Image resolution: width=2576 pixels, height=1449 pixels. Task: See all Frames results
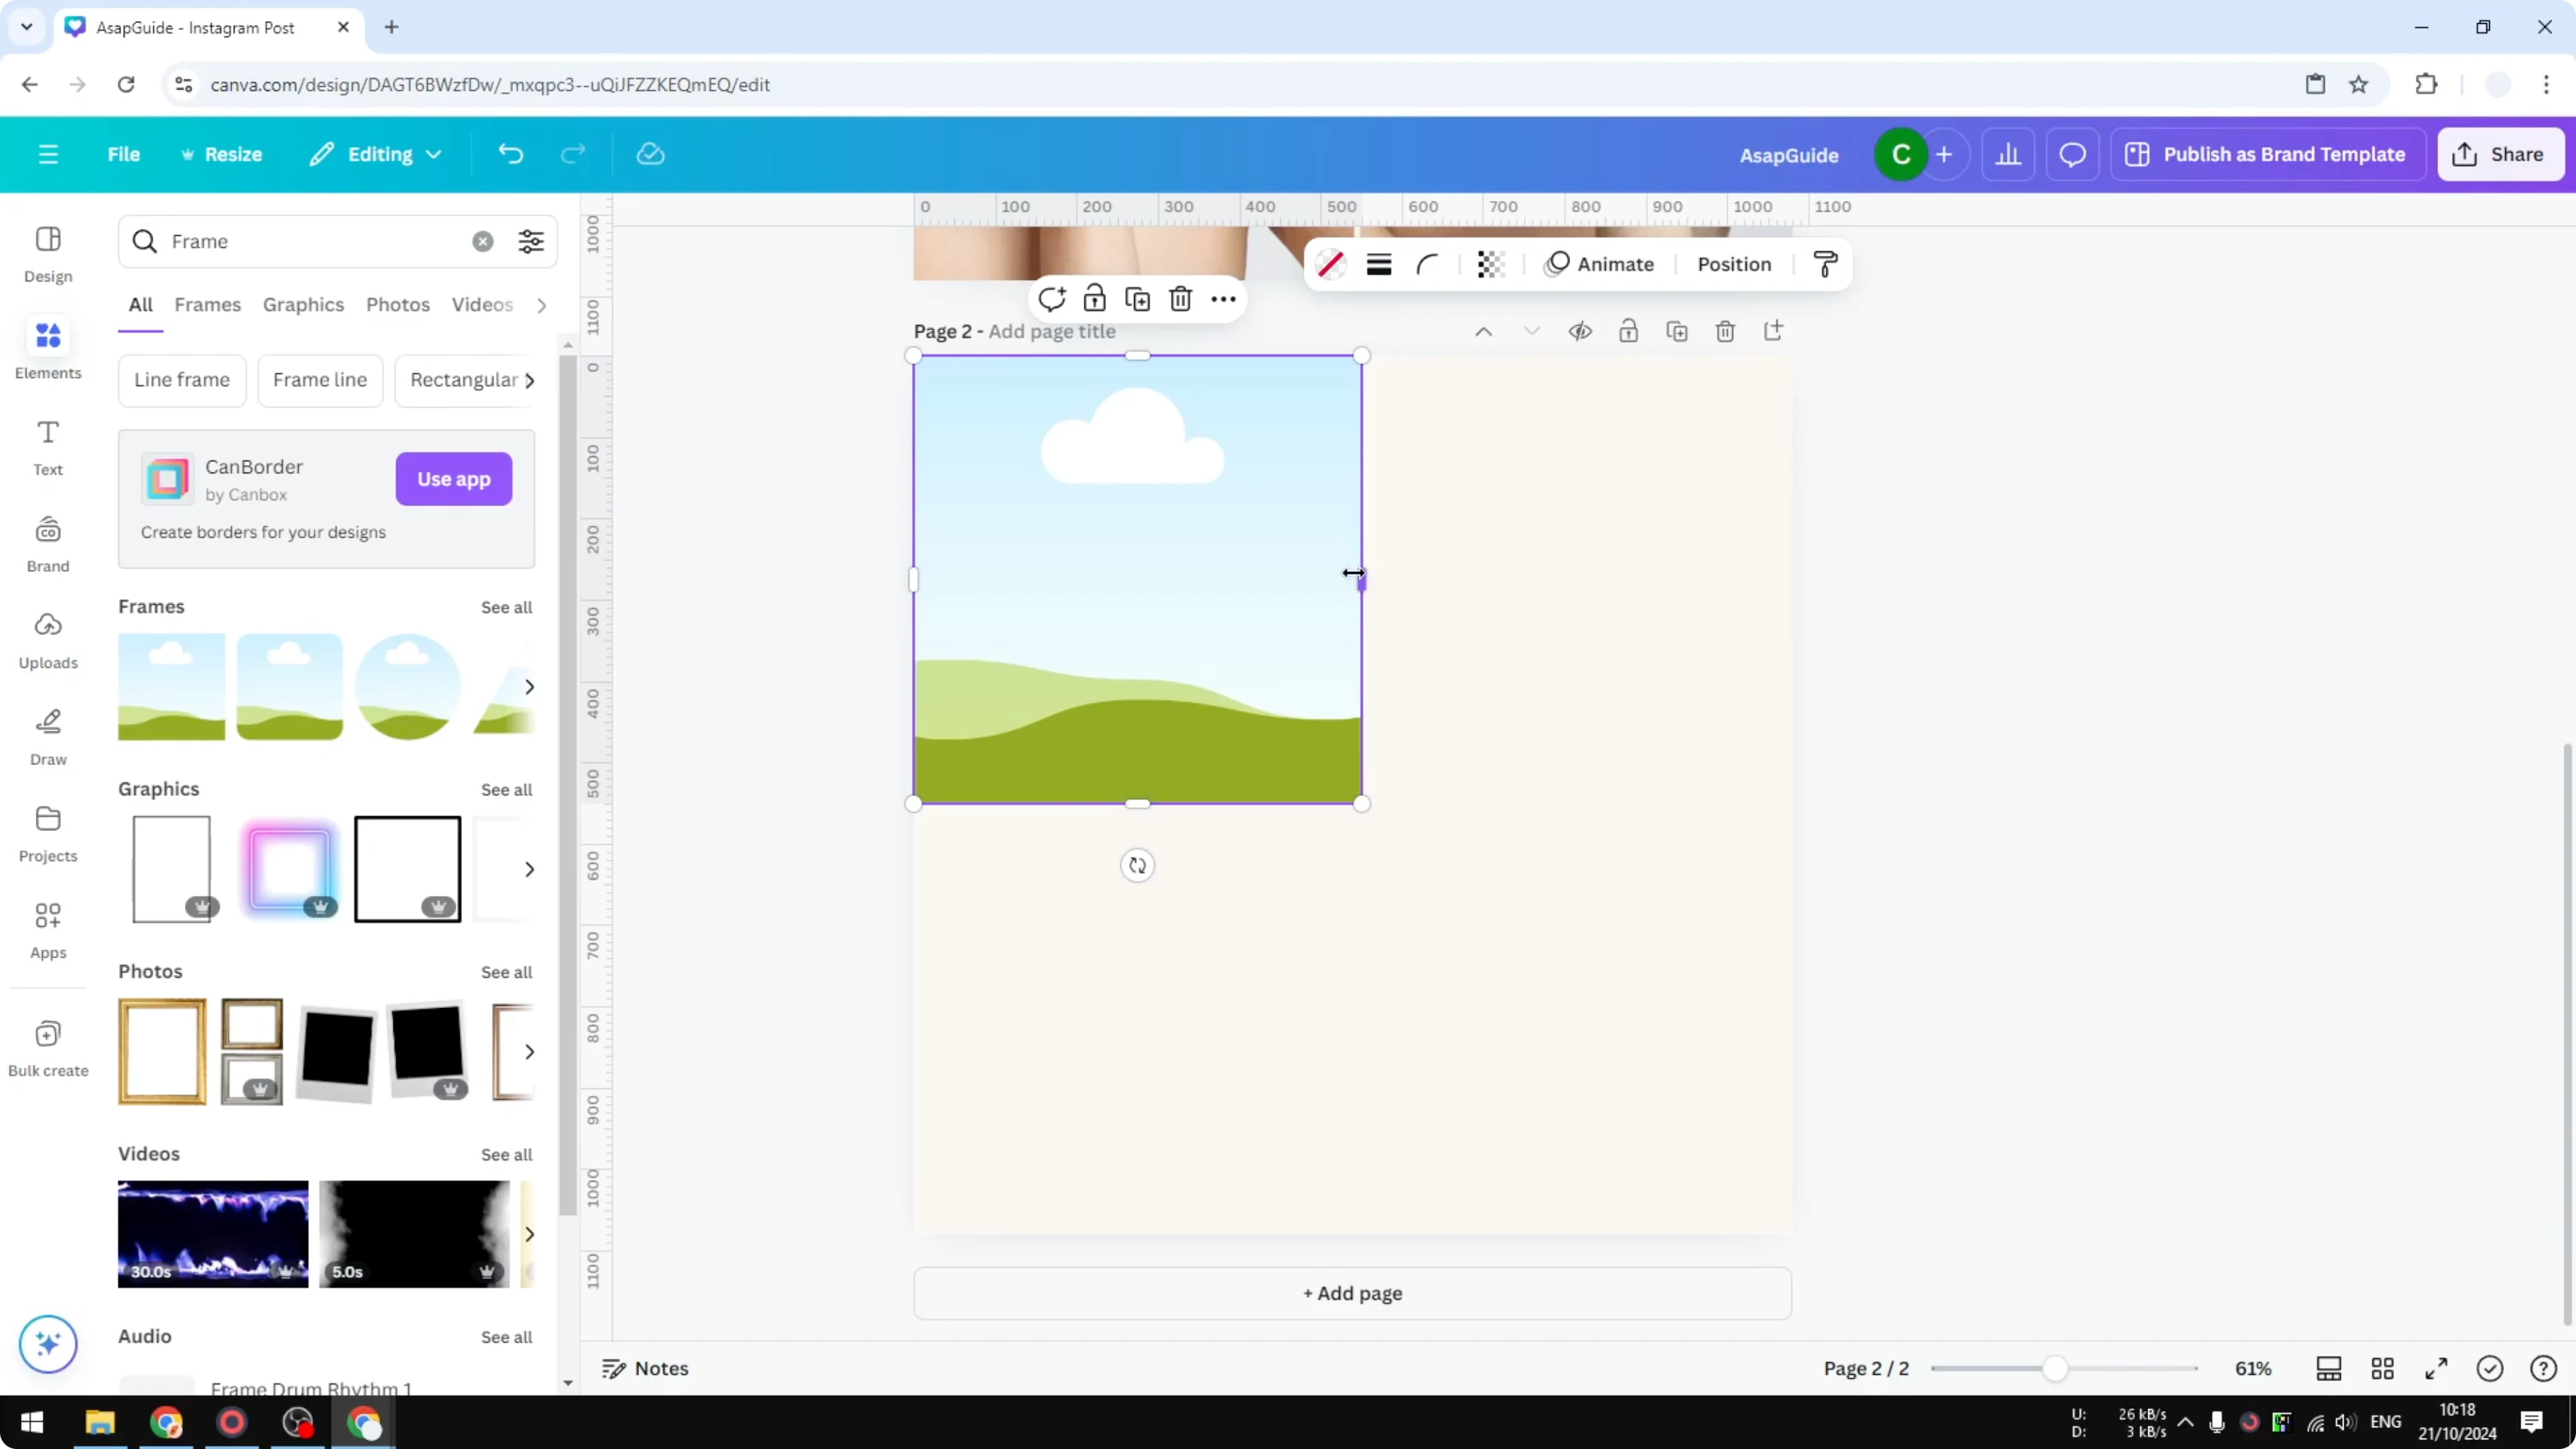[x=506, y=607]
